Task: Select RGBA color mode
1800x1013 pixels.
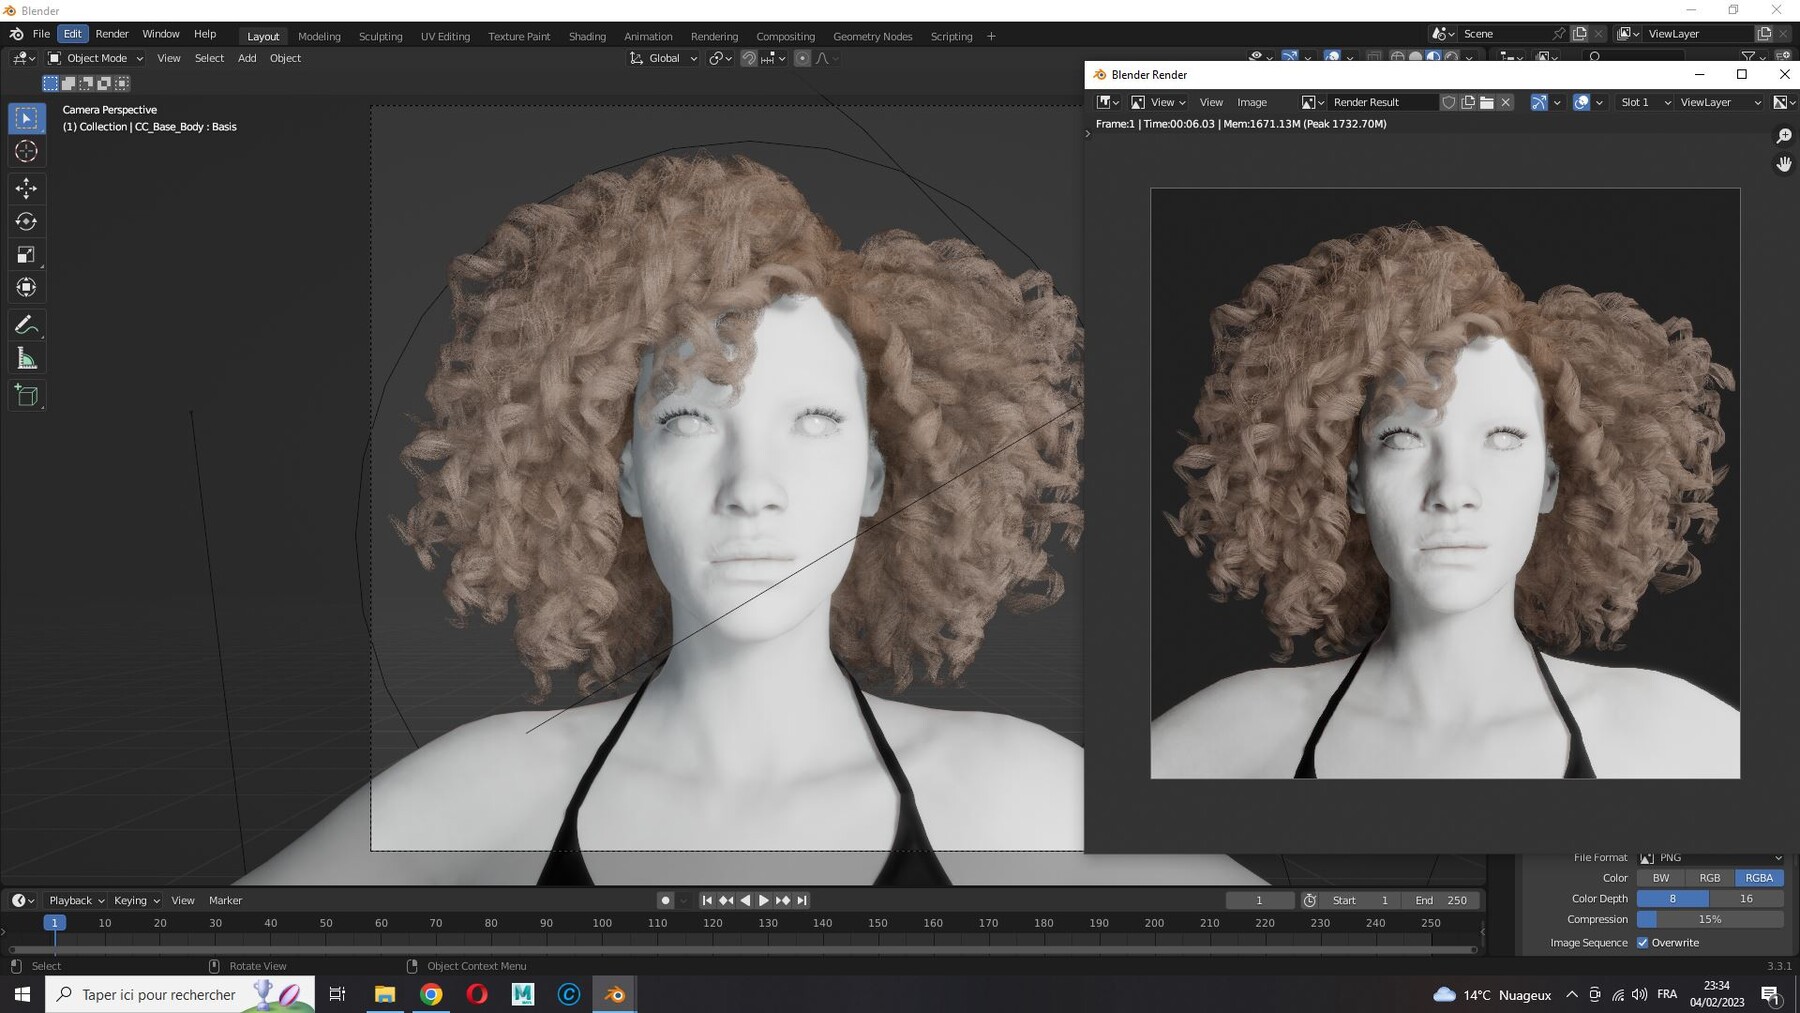Action: (x=1759, y=878)
